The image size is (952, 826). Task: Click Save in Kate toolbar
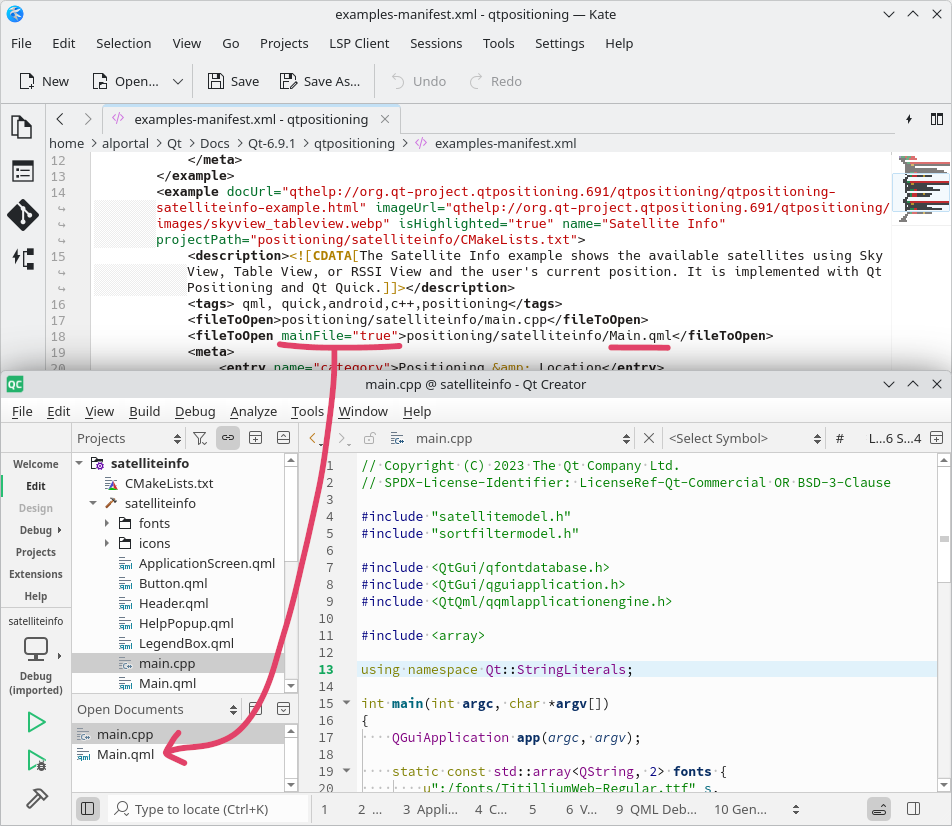[x=234, y=81]
